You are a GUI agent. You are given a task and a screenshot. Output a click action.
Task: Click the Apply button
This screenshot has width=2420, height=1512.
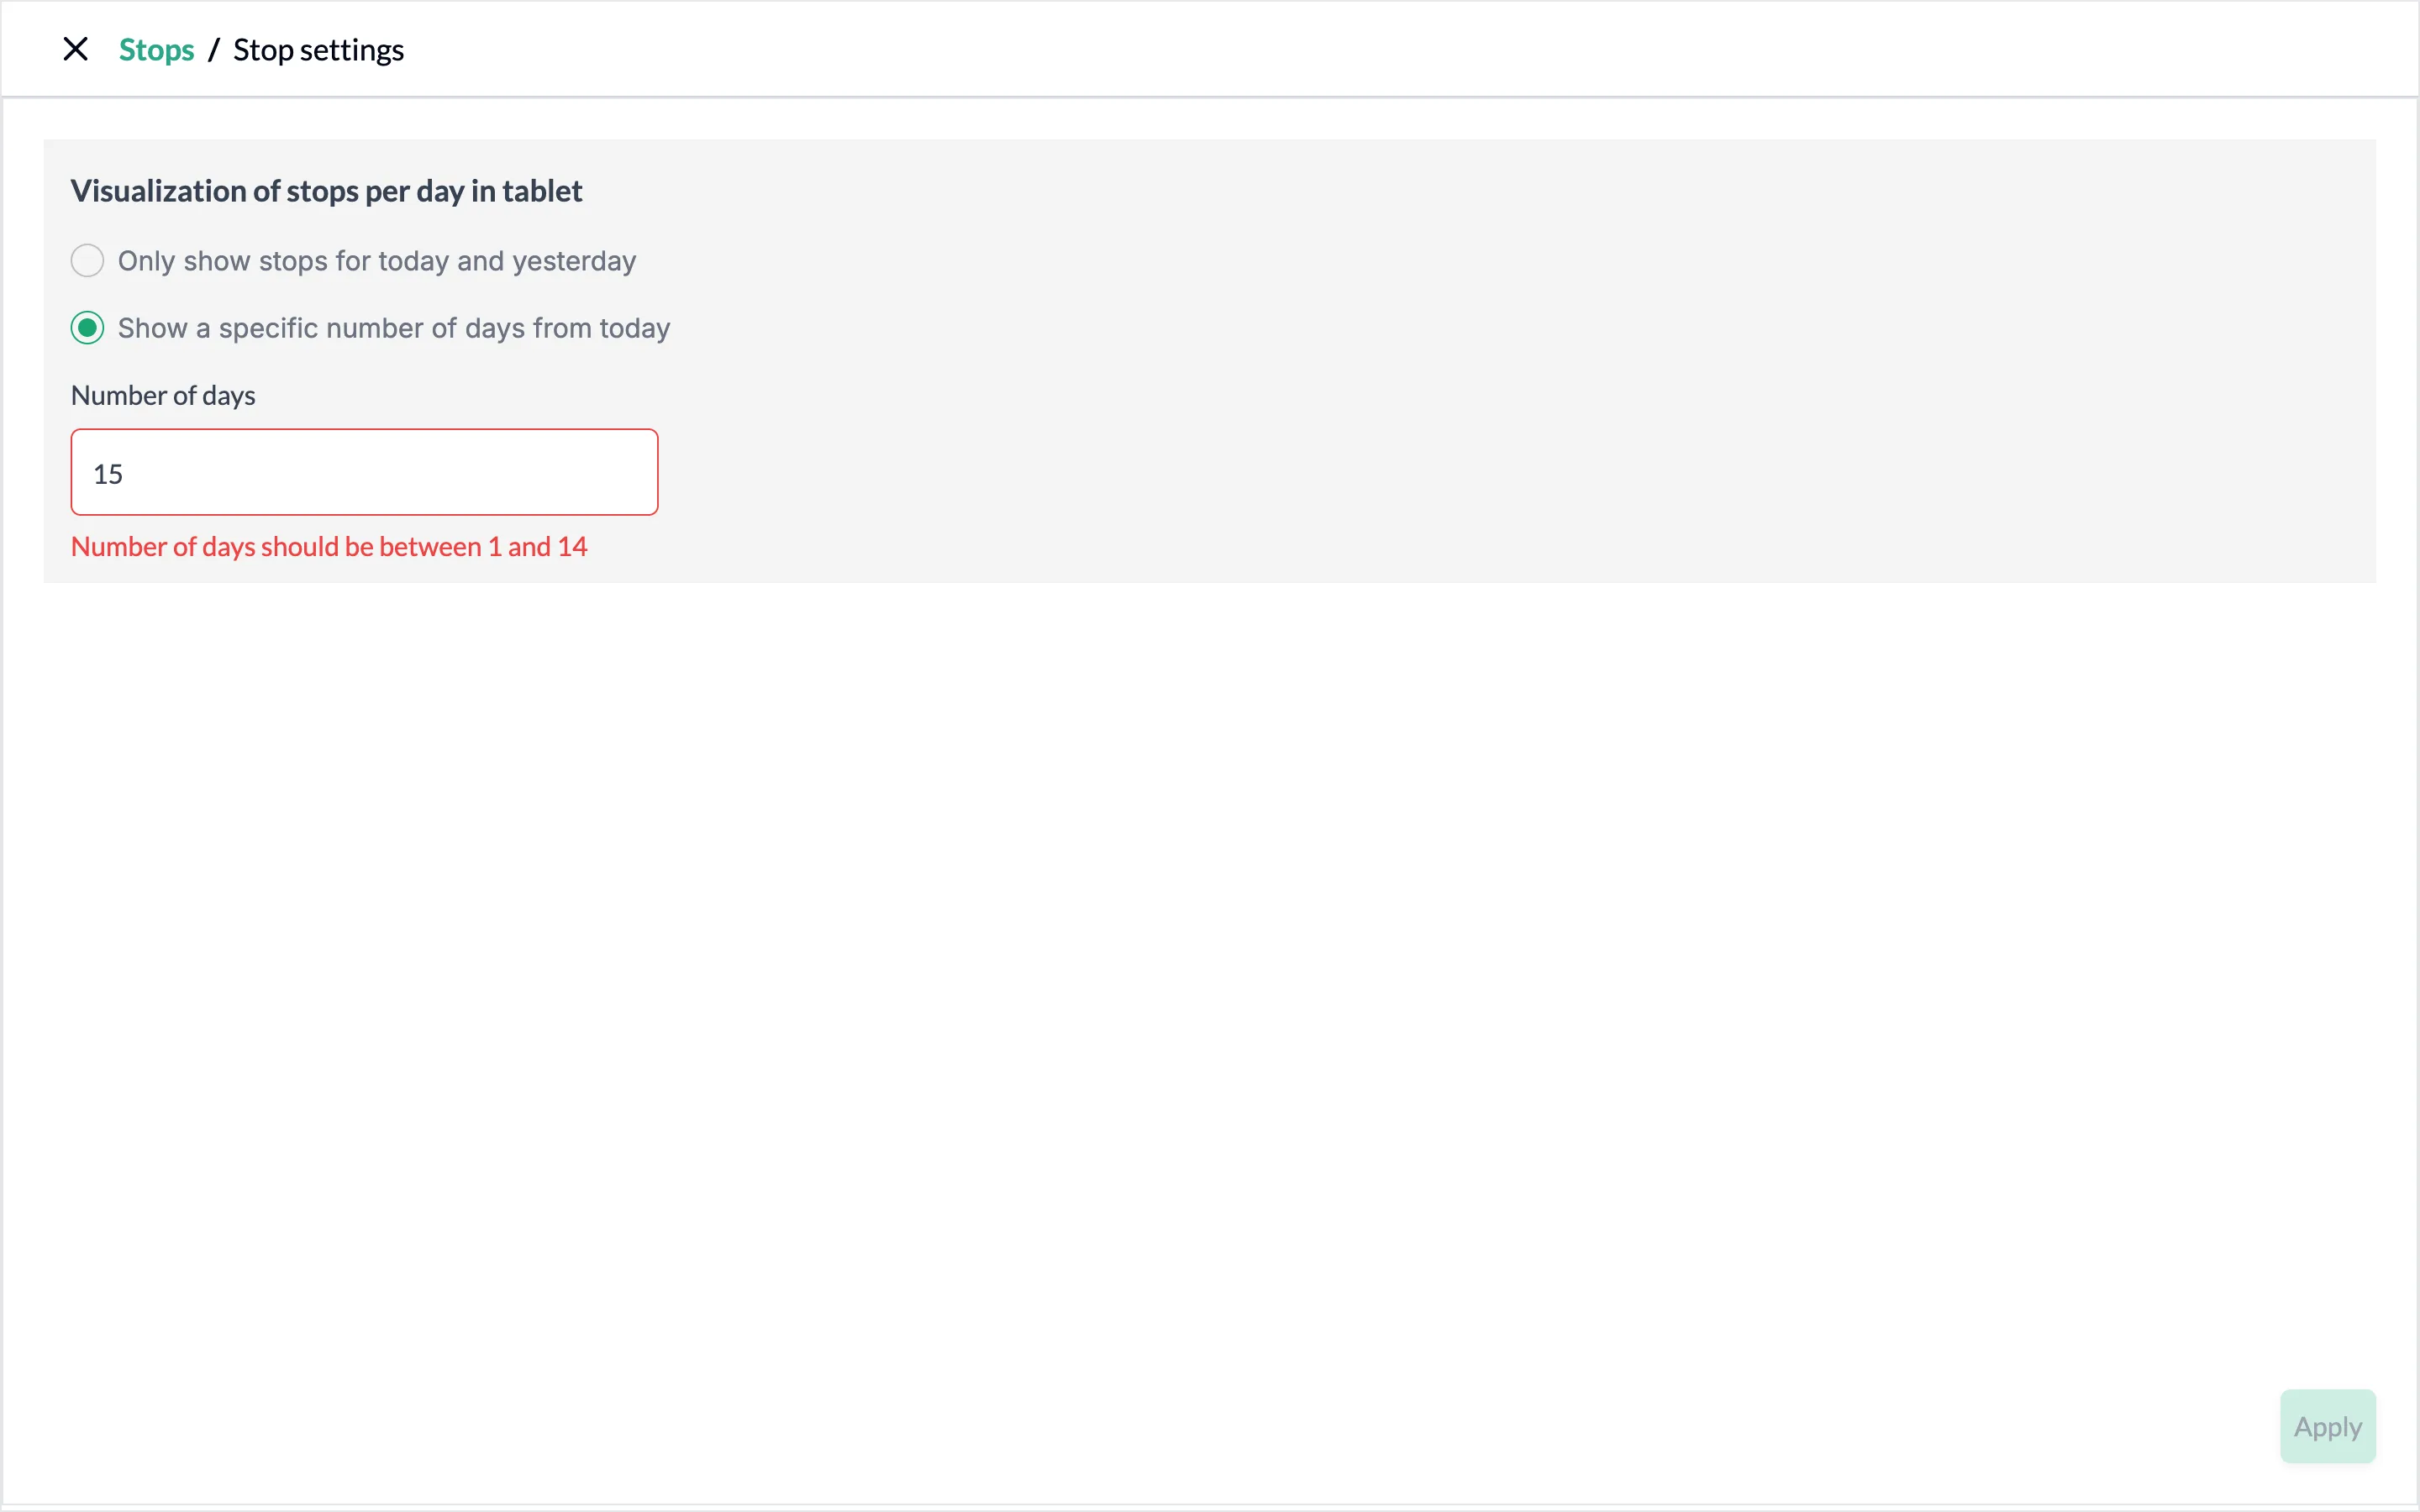click(2327, 1426)
